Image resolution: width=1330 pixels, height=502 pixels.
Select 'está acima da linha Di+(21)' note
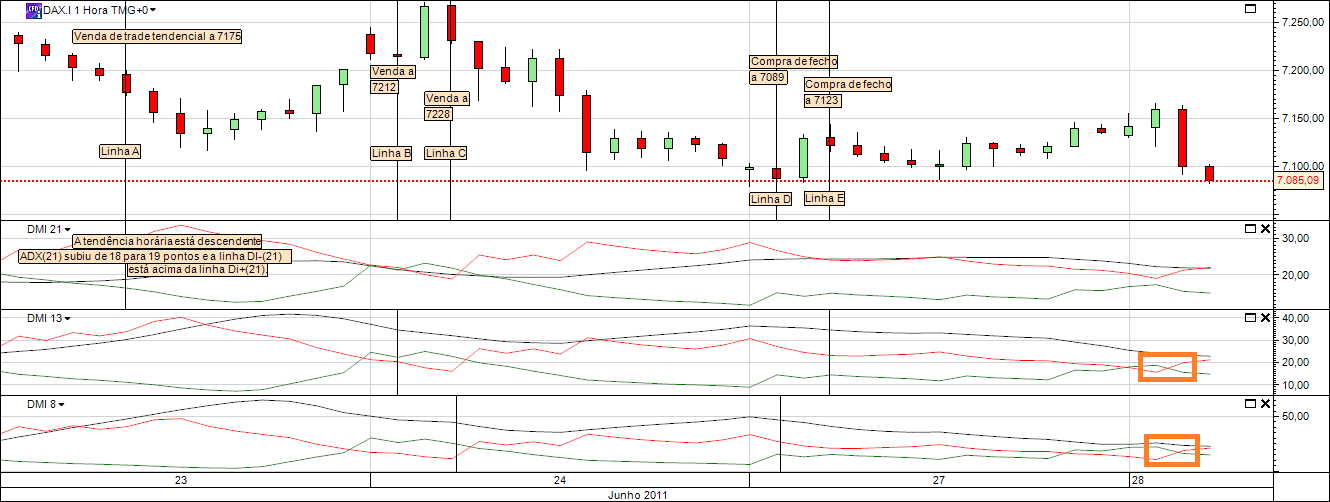(x=197, y=270)
